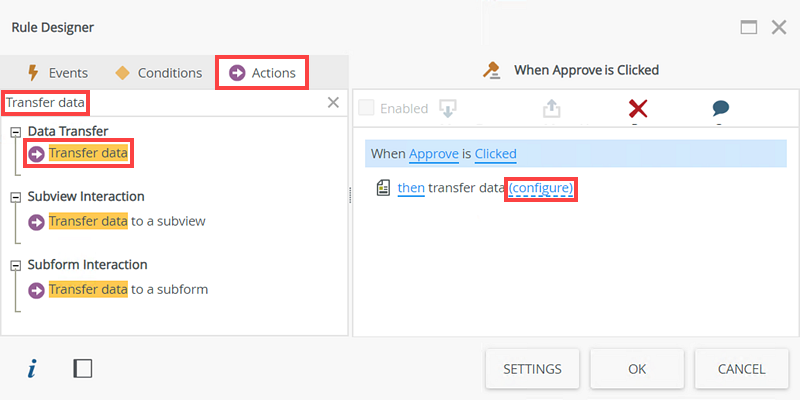Clear the search box with X

point(334,102)
